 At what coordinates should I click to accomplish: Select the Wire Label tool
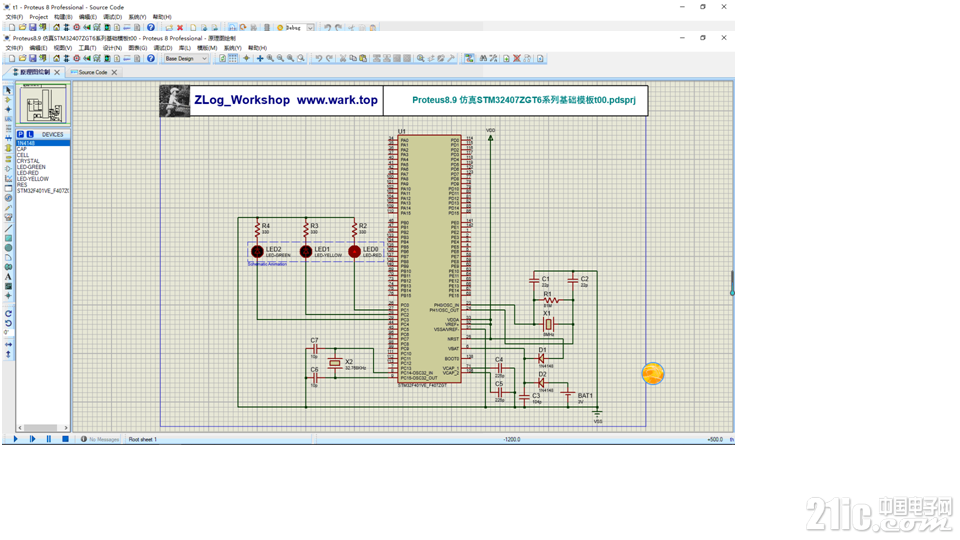pyautogui.click(x=8, y=119)
